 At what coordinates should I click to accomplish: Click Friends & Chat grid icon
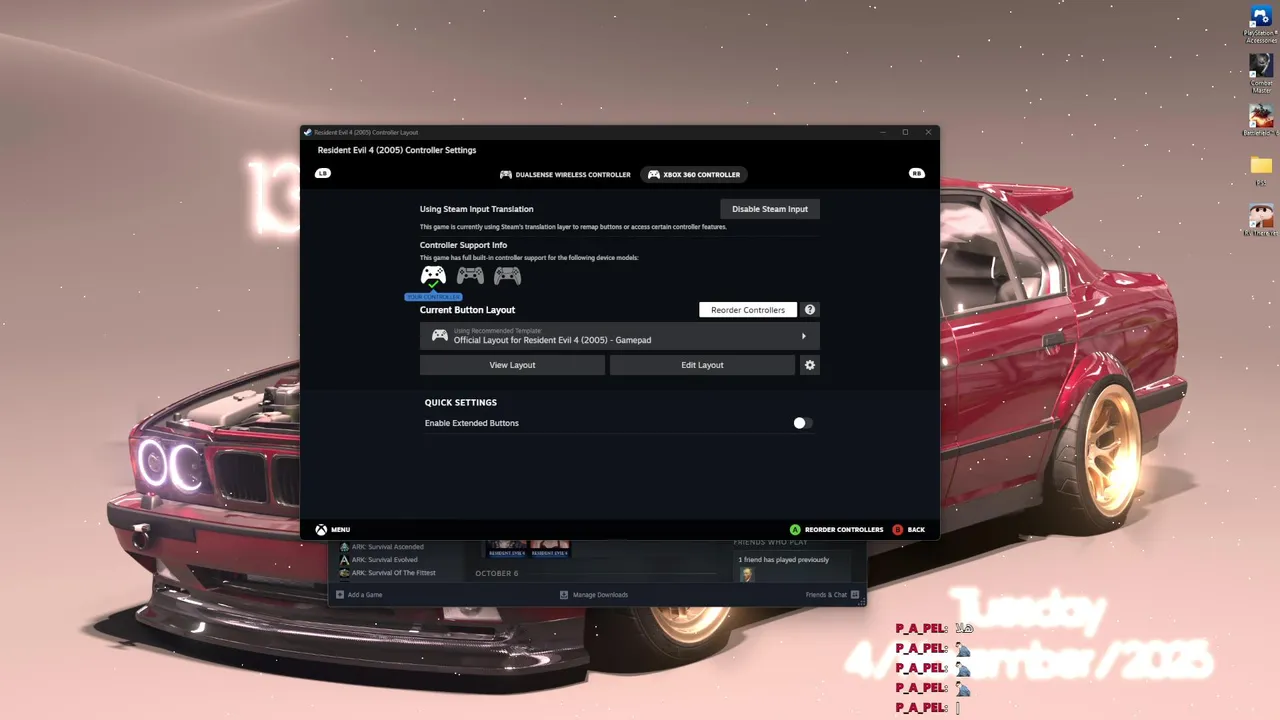[855, 595]
